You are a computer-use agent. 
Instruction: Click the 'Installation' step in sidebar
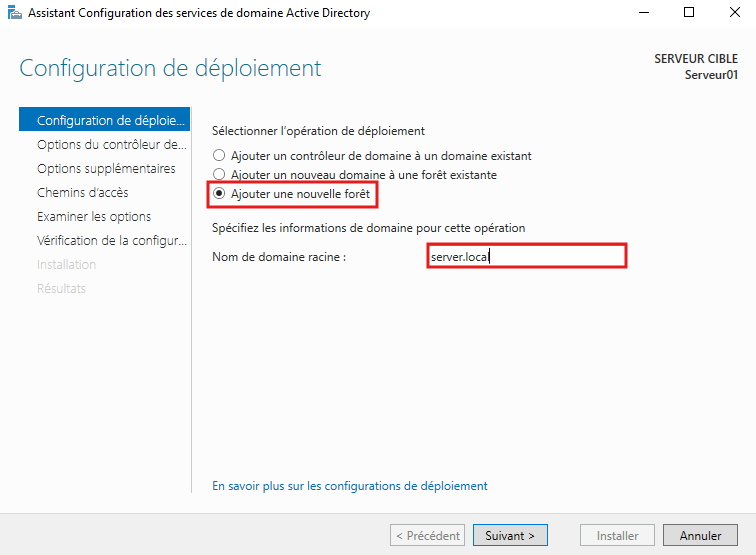[x=66, y=265]
